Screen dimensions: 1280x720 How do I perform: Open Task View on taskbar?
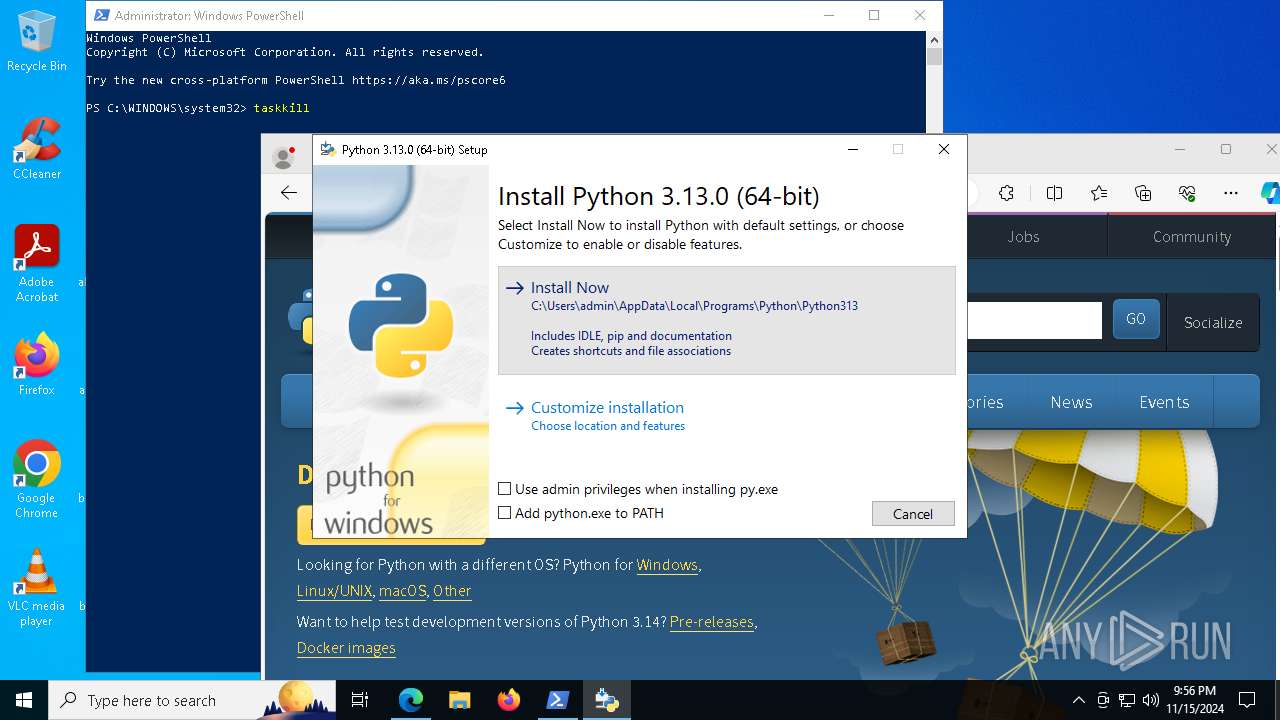pyautogui.click(x=360, y=700)
